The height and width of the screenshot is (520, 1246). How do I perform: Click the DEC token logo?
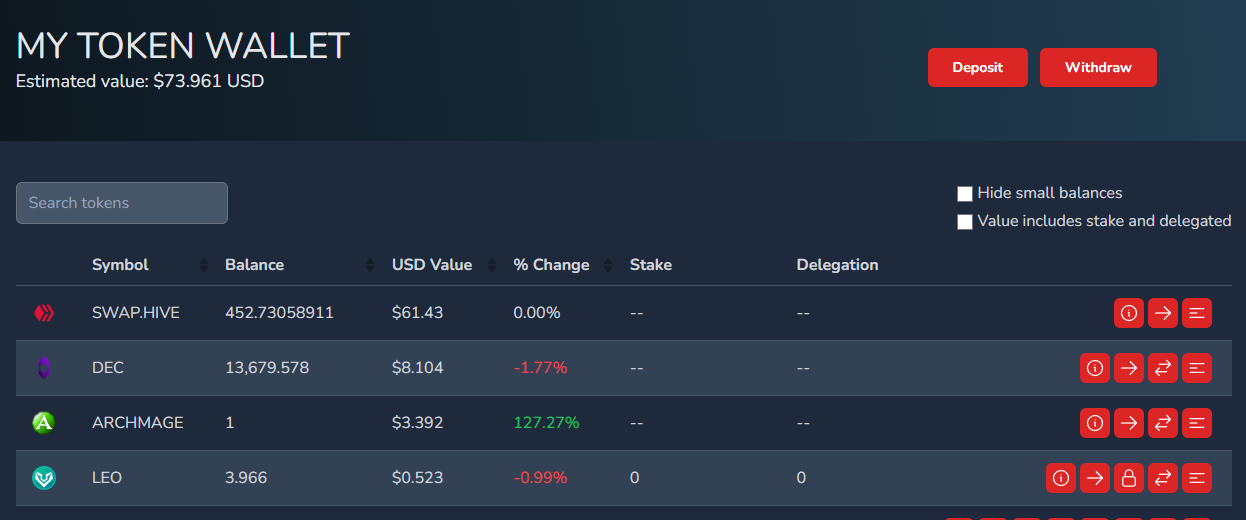point(44,368)
